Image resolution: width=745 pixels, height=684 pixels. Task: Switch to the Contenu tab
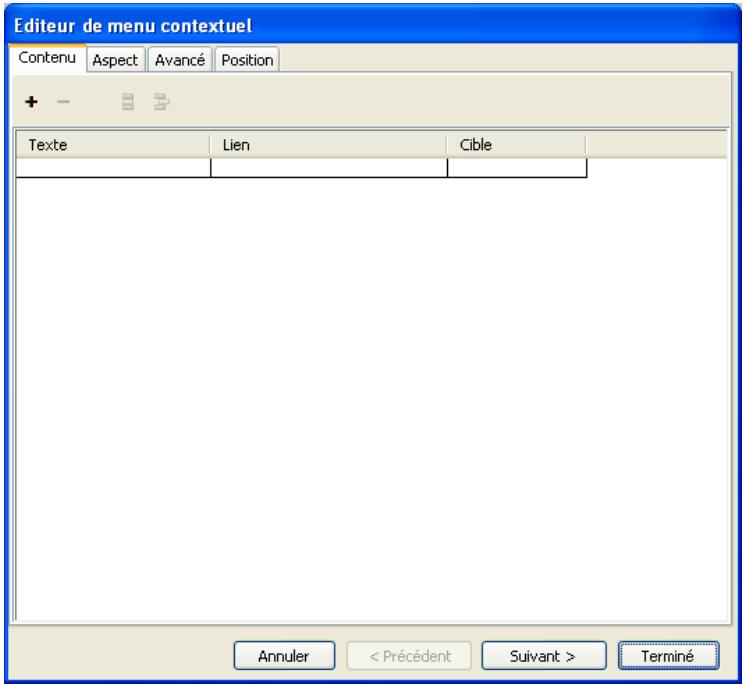(x=47, y=58)
